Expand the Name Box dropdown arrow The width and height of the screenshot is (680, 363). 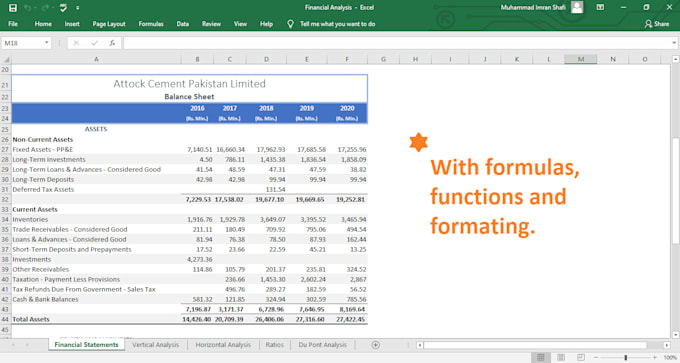pos(46,43)
